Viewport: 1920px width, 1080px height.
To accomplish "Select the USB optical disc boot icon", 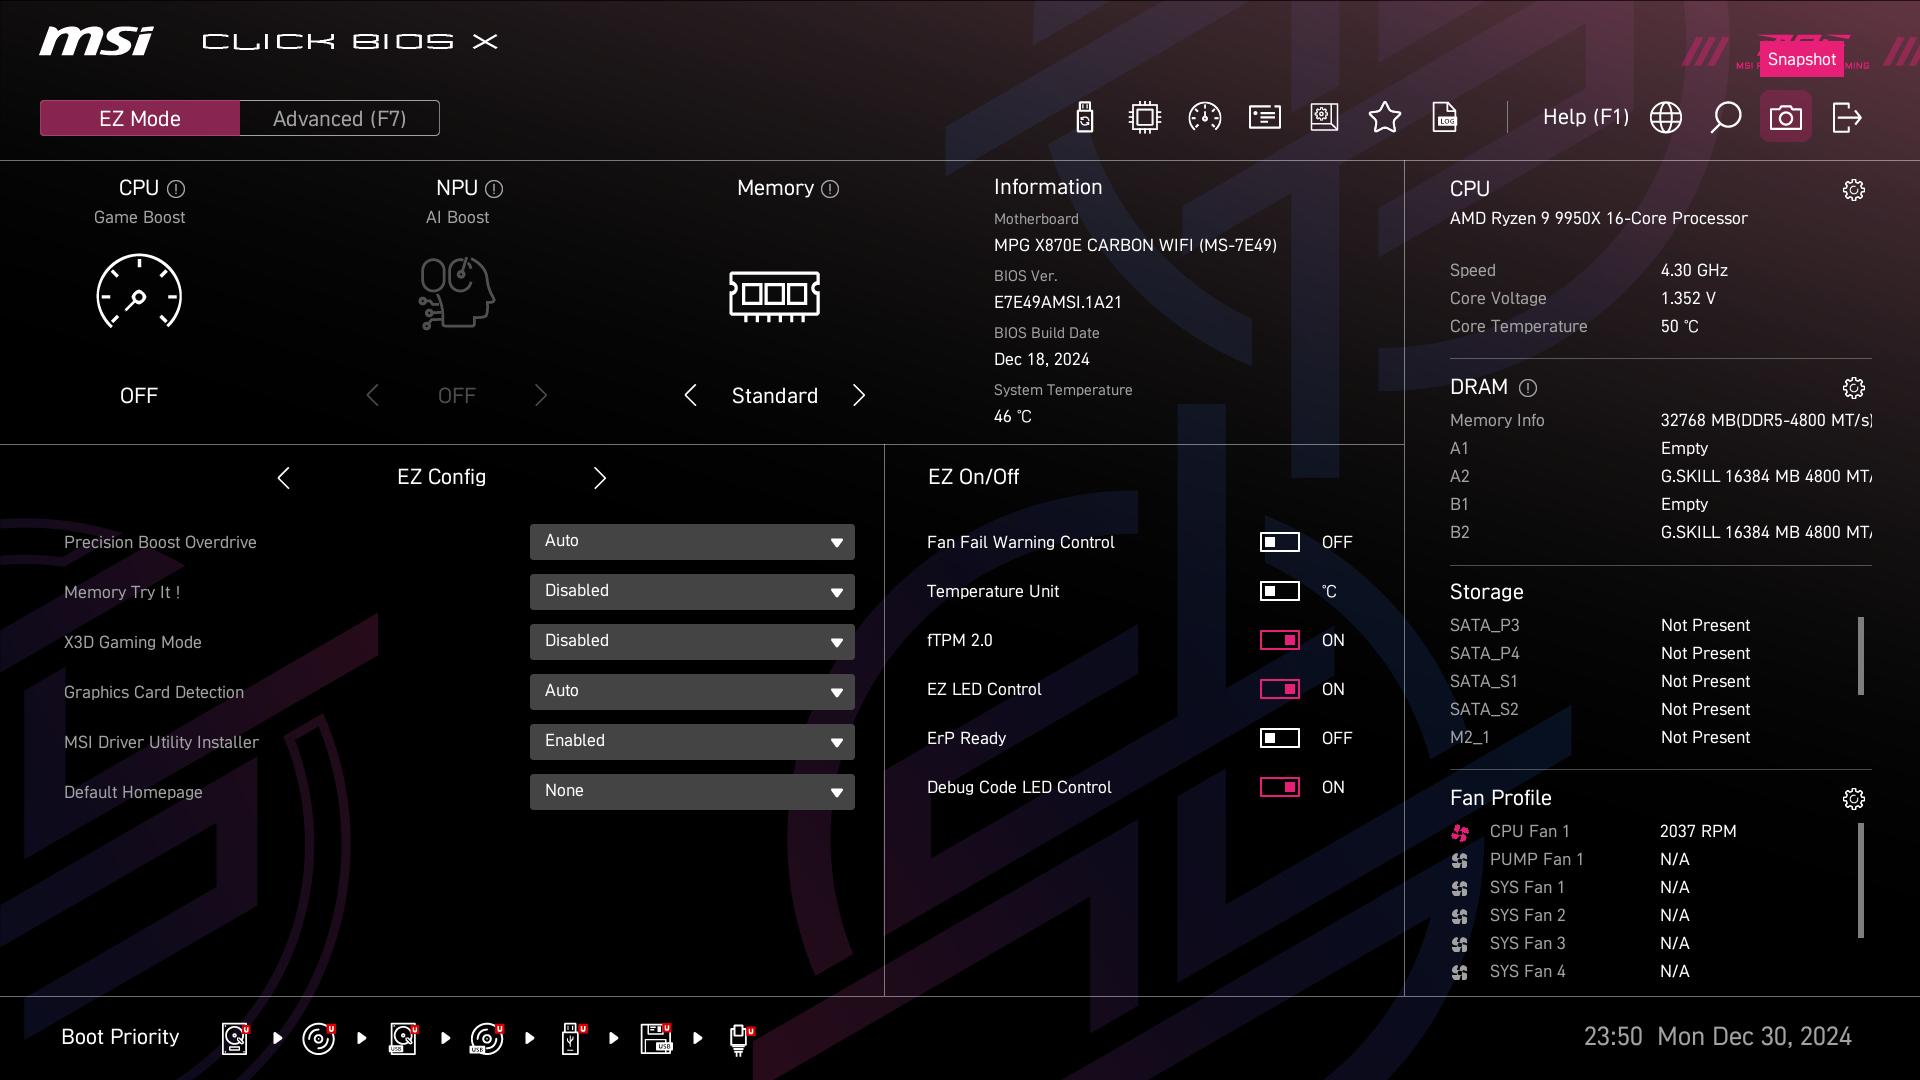I will [487, 1039].
